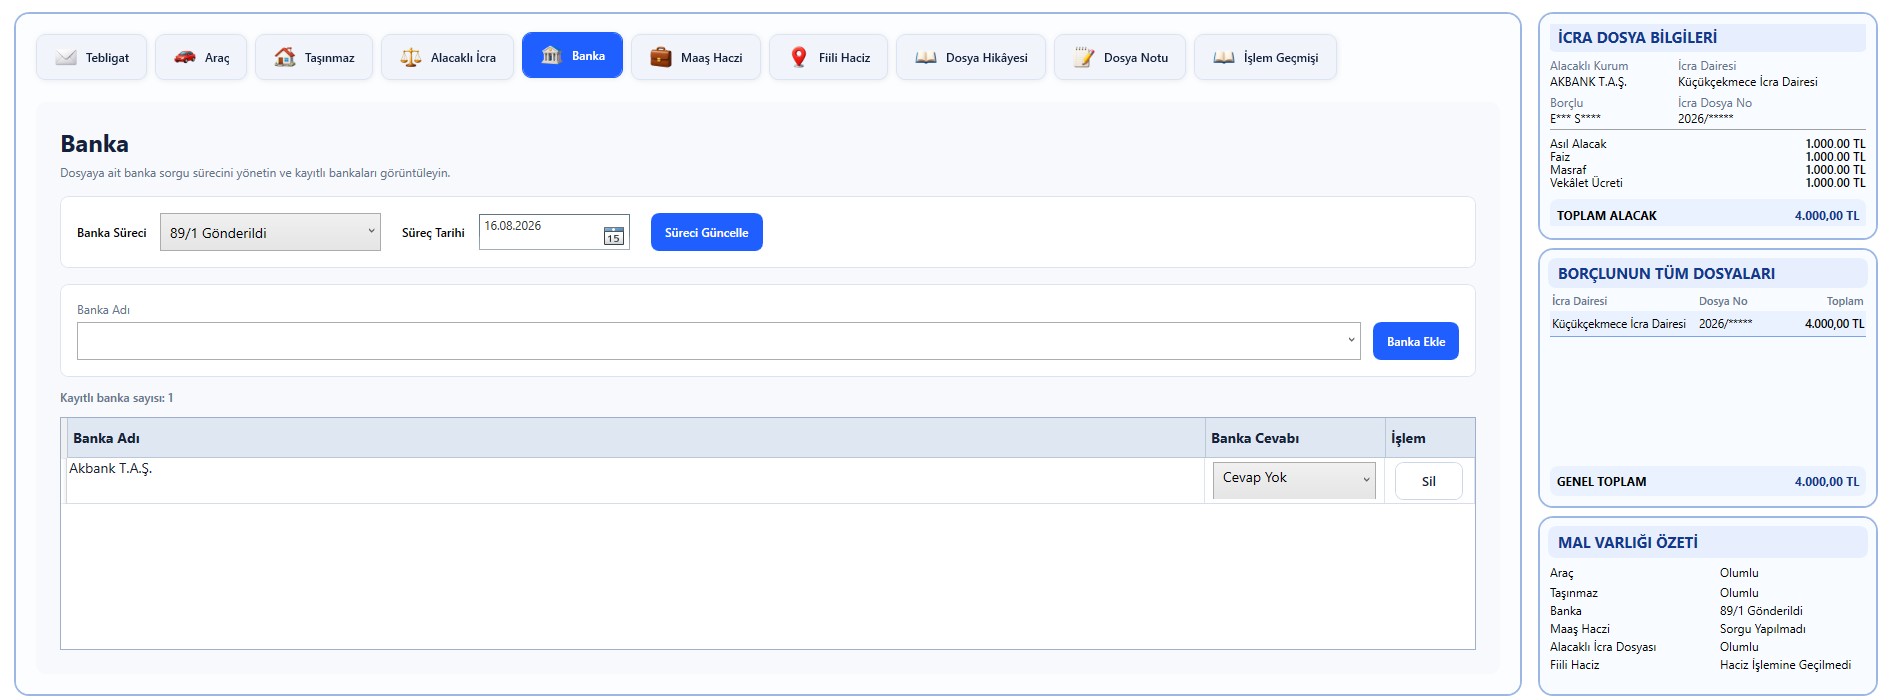This screenshot has width=1896, height=700.
Task: Click the Borçlu value E*** S****
Action: 1575,118
